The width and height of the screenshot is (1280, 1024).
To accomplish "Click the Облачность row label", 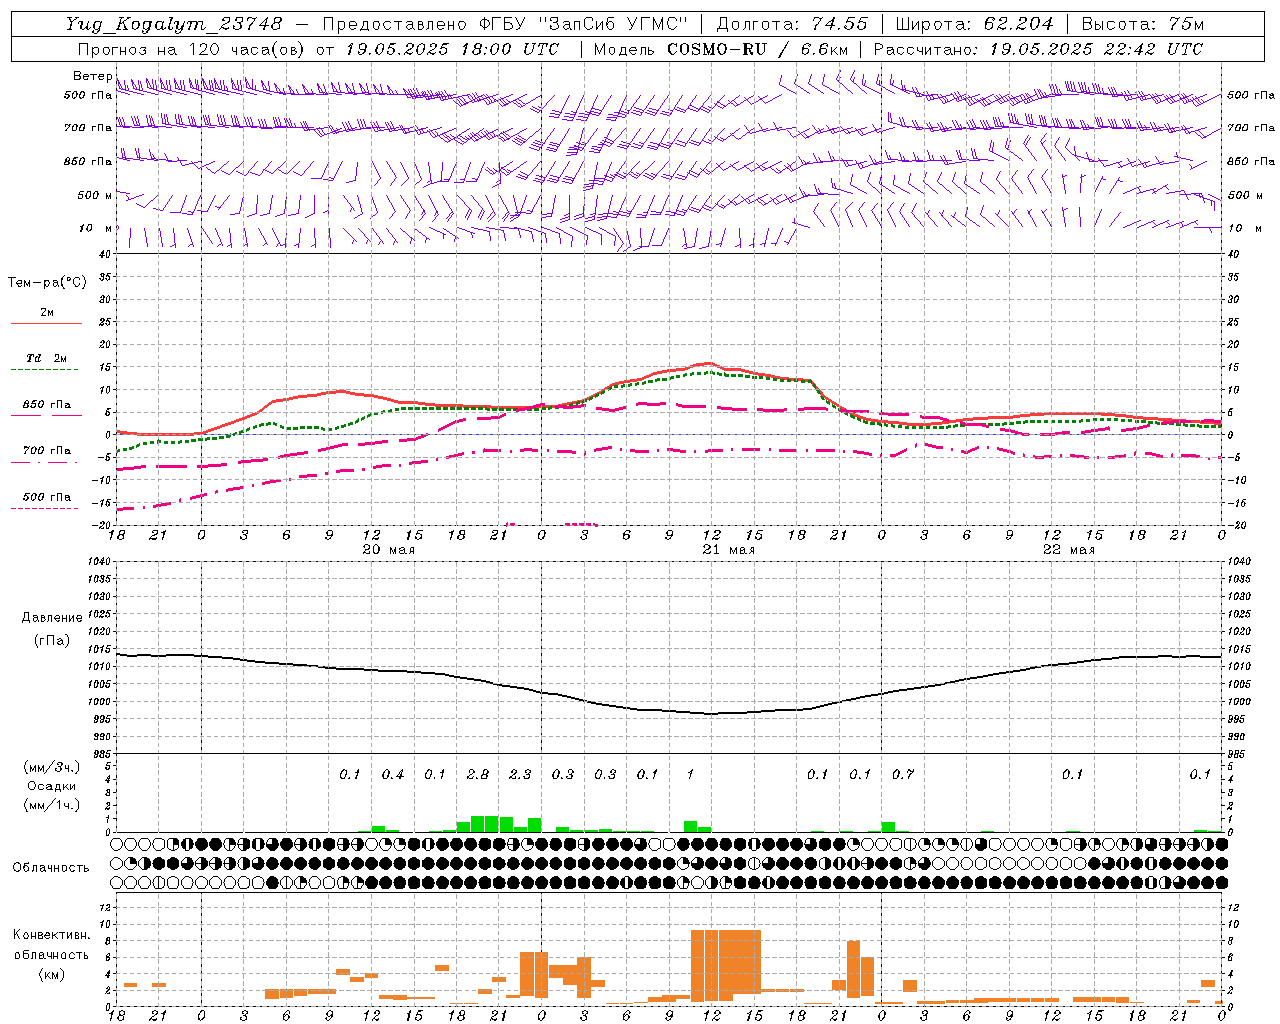I will pos(51,867).
